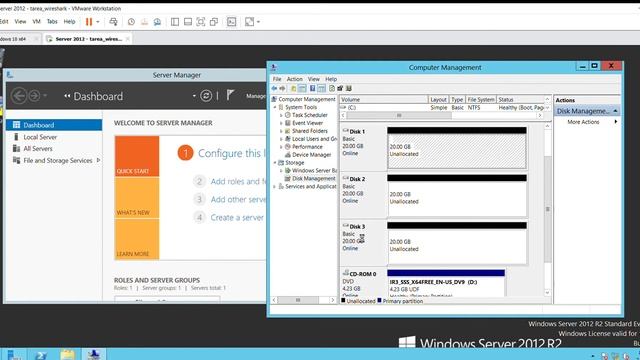Click the Configure this local server link
The height and width of the screenshot is (360, 640).
click(232, 153)
